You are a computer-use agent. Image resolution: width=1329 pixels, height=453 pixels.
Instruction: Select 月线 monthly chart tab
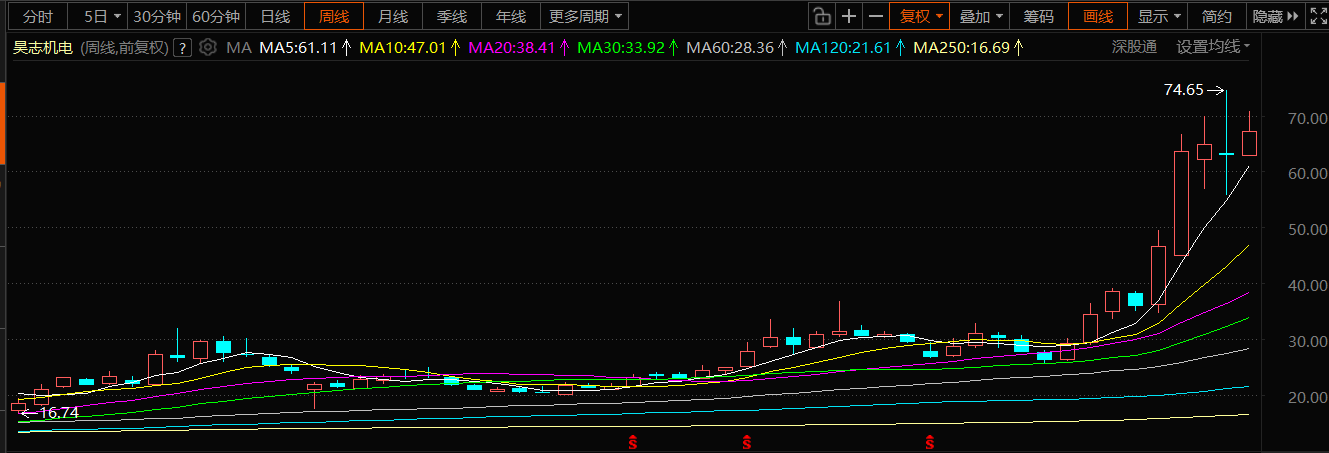tap(393, 16)
